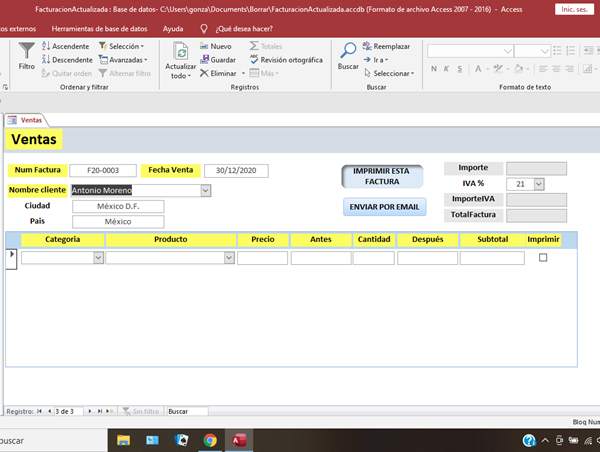Click the Cantidad input field
The width and height of the screenshot is (600, 452).
(x=373, y=258)
